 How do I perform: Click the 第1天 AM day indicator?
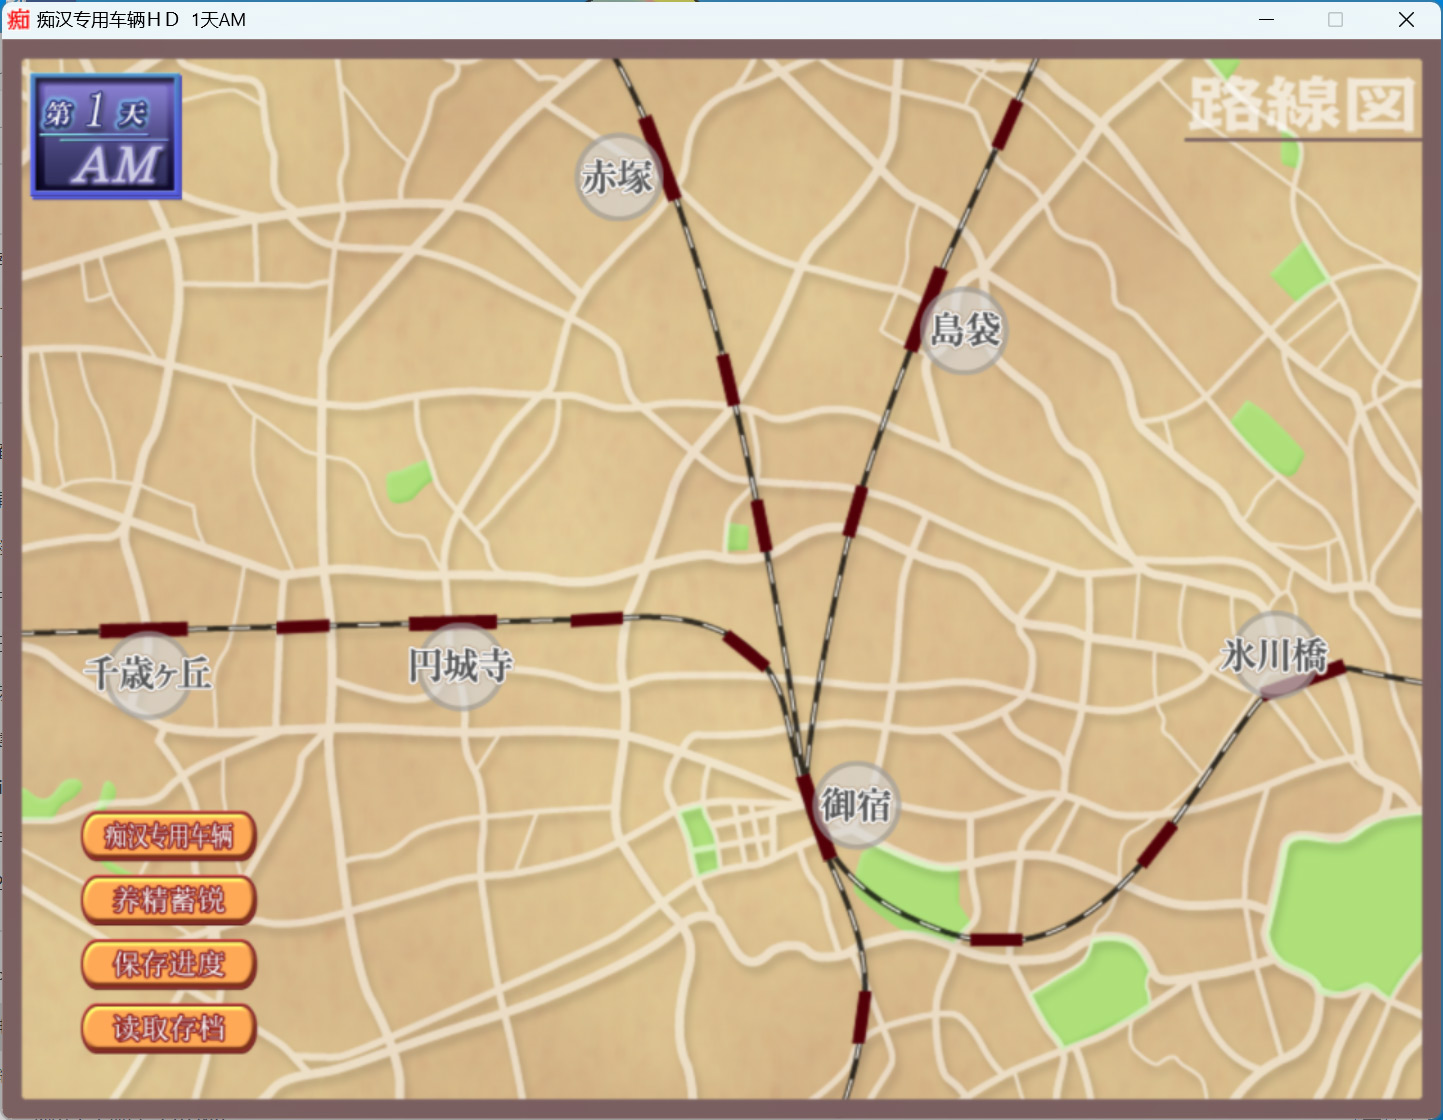106,137
